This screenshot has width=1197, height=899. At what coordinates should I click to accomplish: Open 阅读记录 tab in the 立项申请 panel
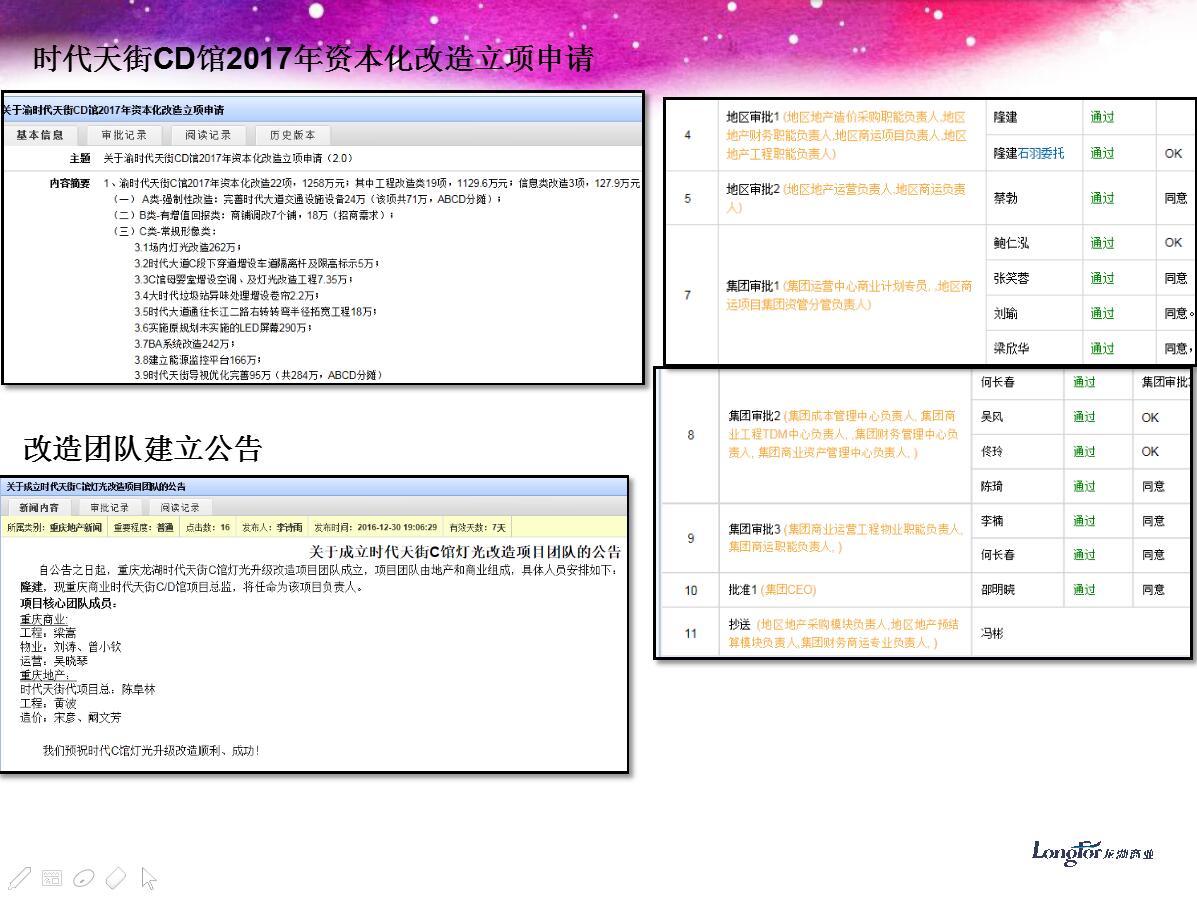(208, 135)
